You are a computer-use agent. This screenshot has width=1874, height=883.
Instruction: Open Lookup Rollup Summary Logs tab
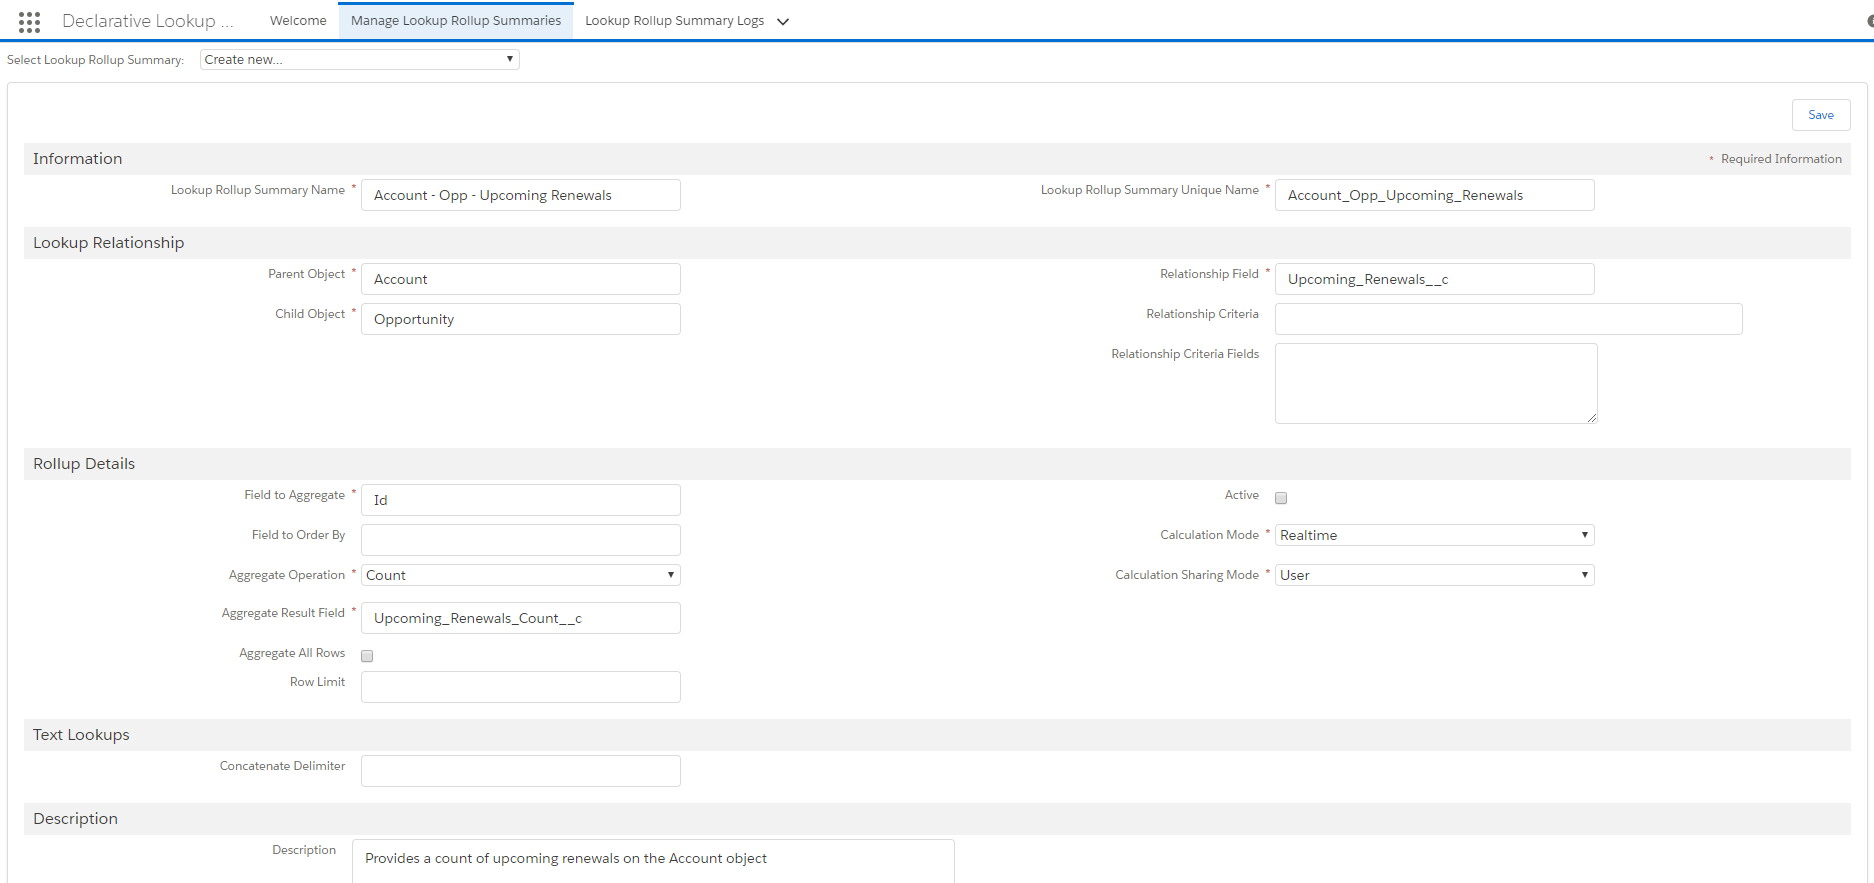coord(675,21)
